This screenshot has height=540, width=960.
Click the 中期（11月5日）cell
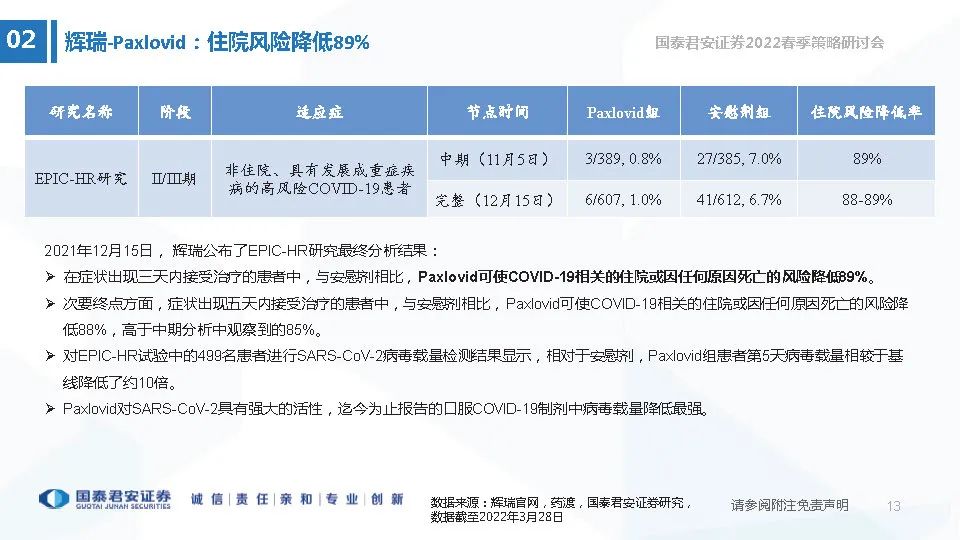497,159
